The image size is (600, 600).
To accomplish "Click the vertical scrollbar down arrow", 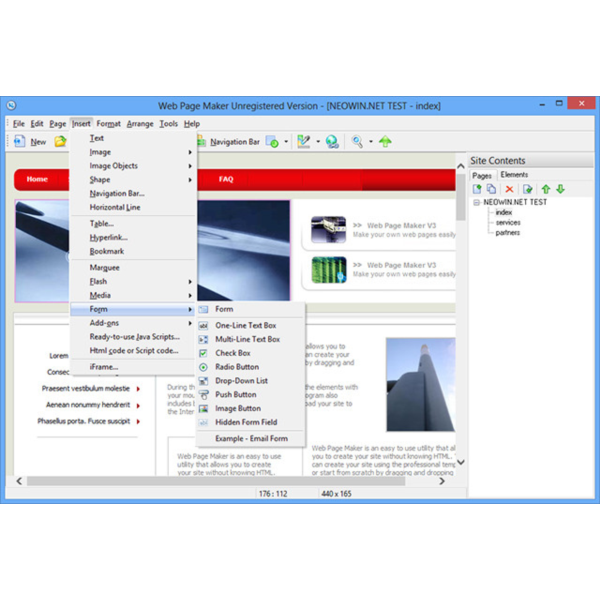I will (x=461, y=462).
